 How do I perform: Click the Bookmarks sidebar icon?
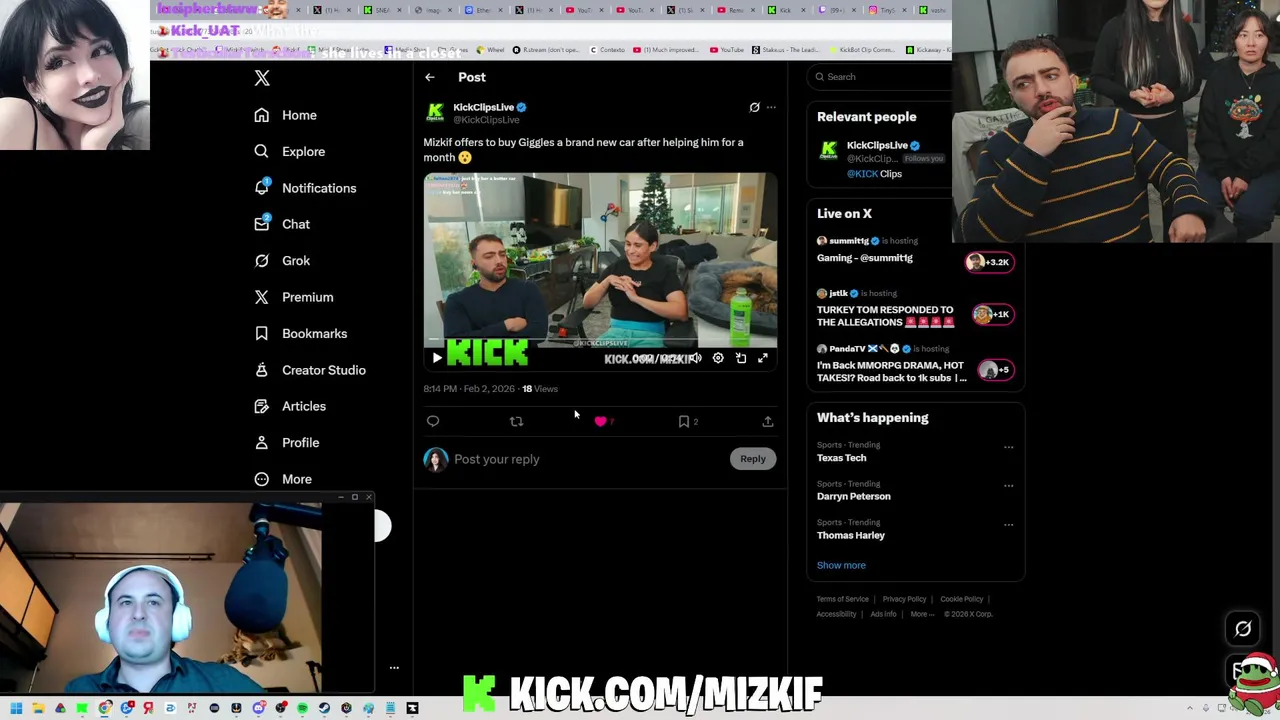click(x=261, y=333)
